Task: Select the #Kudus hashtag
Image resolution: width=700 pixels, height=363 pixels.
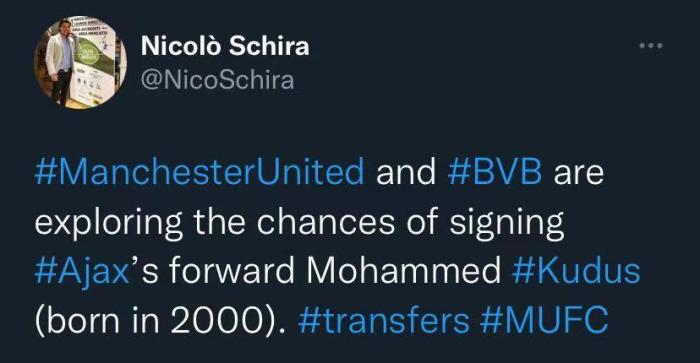Action: [576, 271]
